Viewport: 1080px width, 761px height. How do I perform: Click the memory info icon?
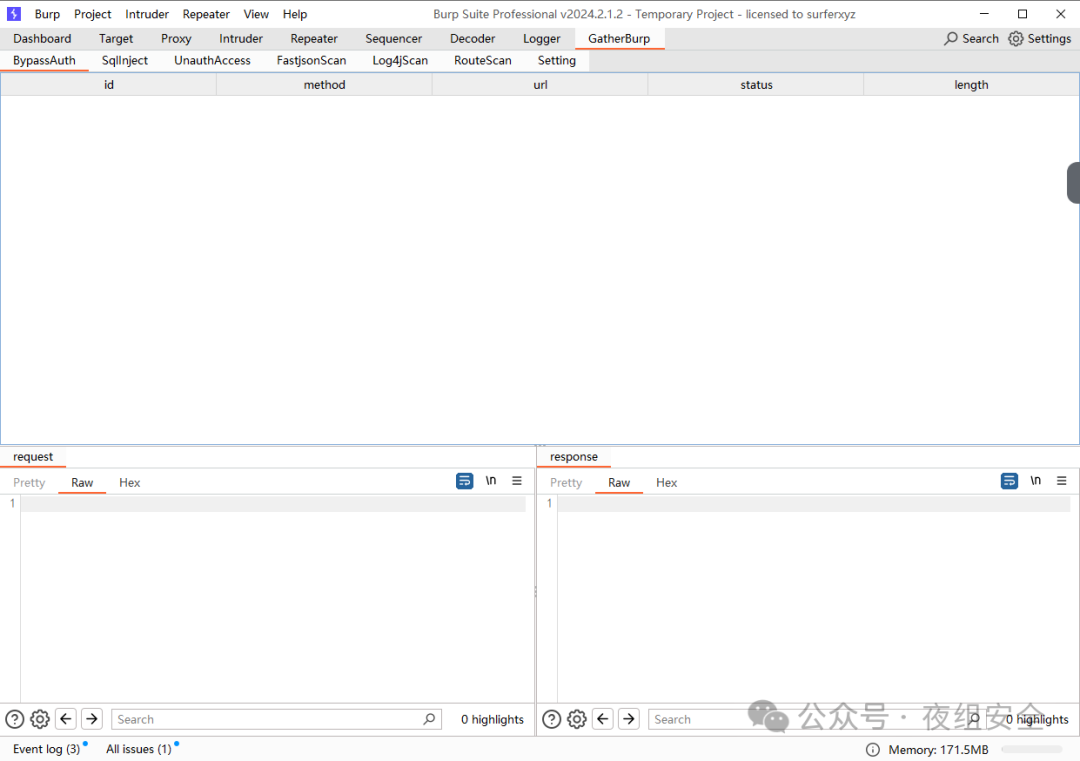coord(872,750)
